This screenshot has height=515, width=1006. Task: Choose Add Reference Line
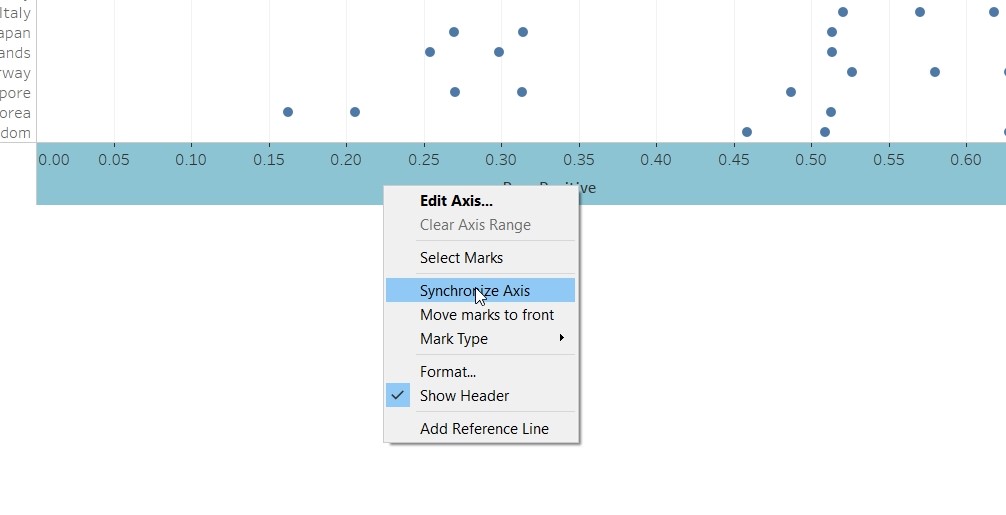click(484, 429)
